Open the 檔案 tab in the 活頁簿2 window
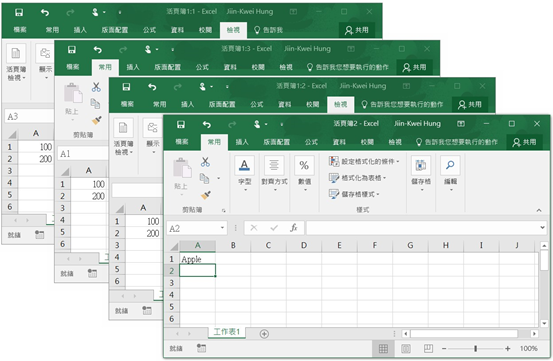This screenshot has width=553, height=361. click(182, 142)
